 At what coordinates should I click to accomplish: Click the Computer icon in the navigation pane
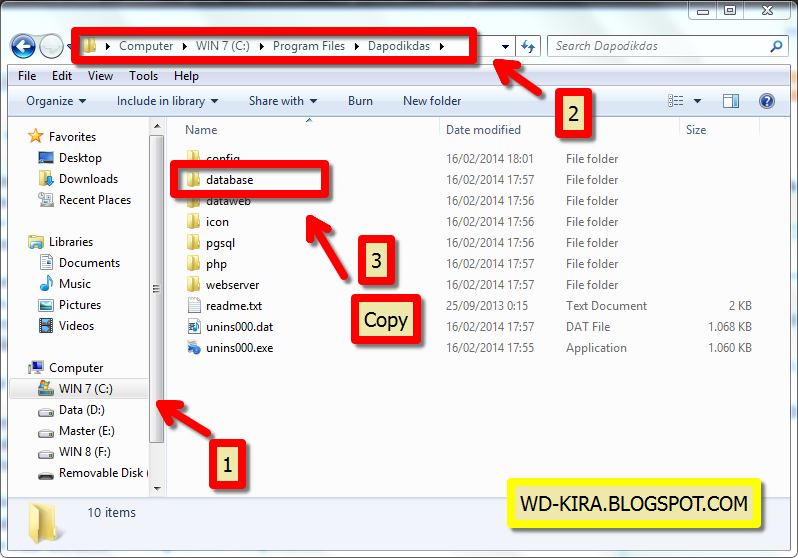(x=36, y=367)
